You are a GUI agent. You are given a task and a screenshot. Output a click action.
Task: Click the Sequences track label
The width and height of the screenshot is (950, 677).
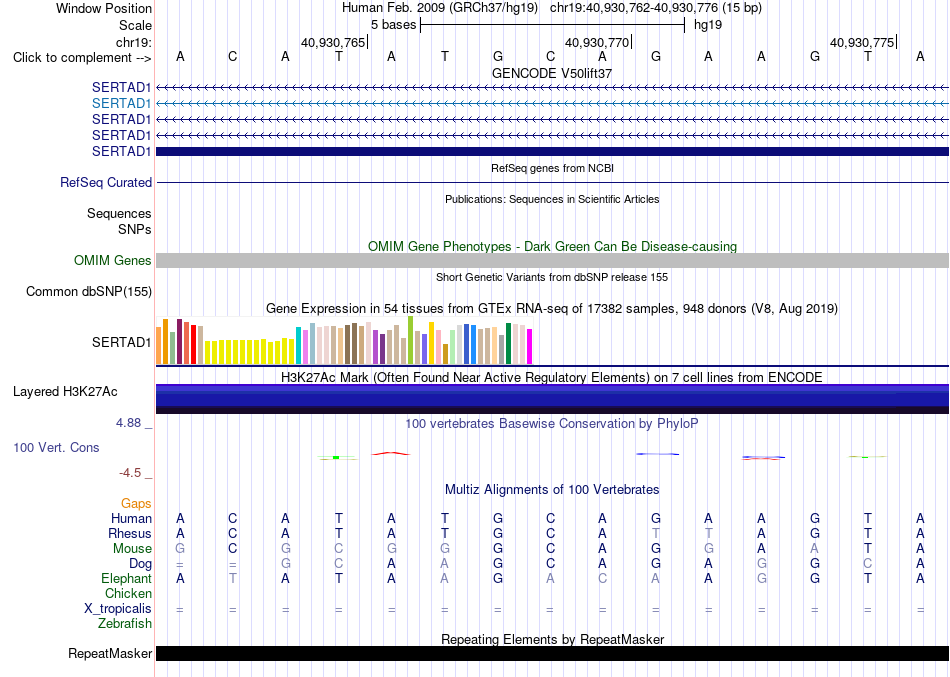(119, 213)
